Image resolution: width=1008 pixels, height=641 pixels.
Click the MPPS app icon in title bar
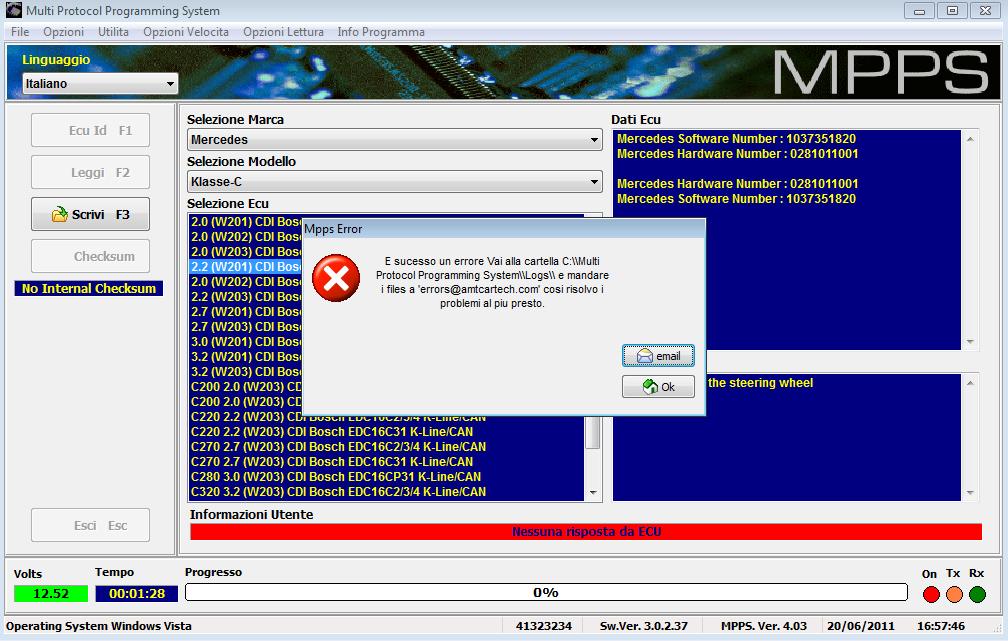14,10
